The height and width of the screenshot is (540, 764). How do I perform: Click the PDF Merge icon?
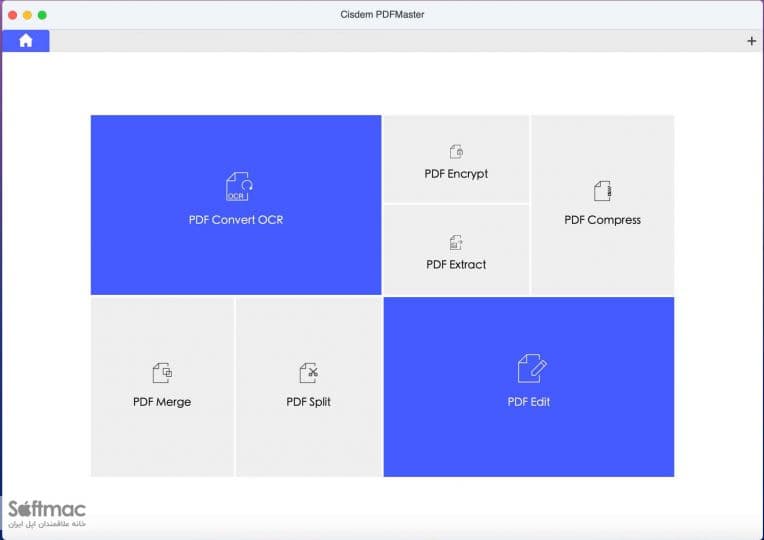tap(162, 373)
